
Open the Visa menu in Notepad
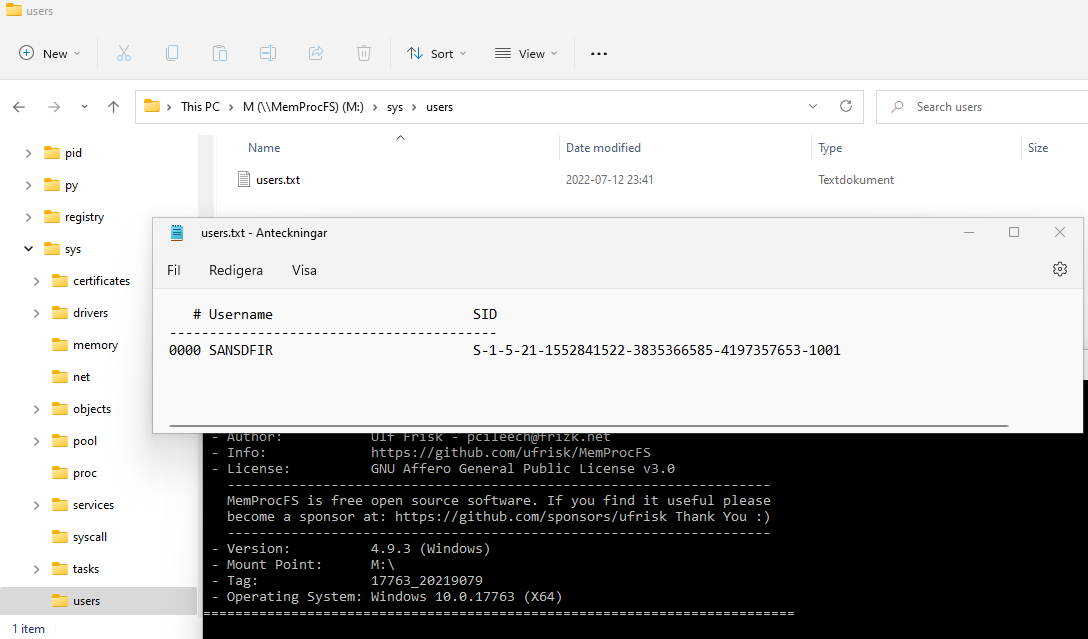point(304,270)
